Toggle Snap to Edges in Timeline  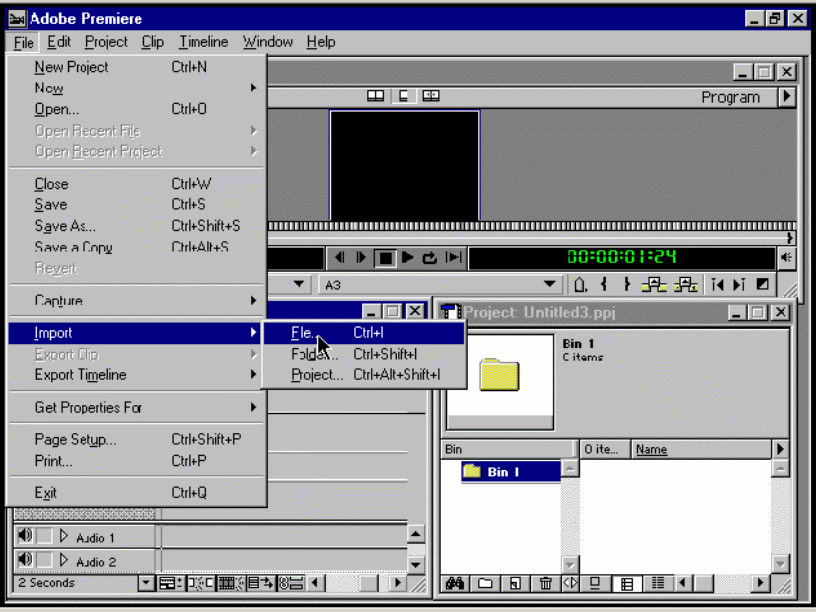(200, 583)
